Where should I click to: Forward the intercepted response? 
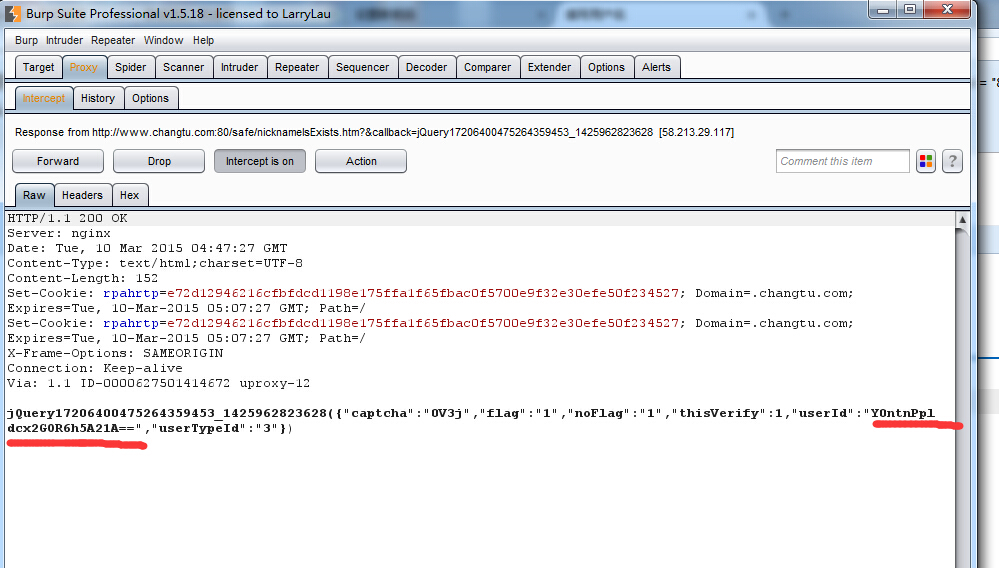pyautogui.click(x=58, y=161)
